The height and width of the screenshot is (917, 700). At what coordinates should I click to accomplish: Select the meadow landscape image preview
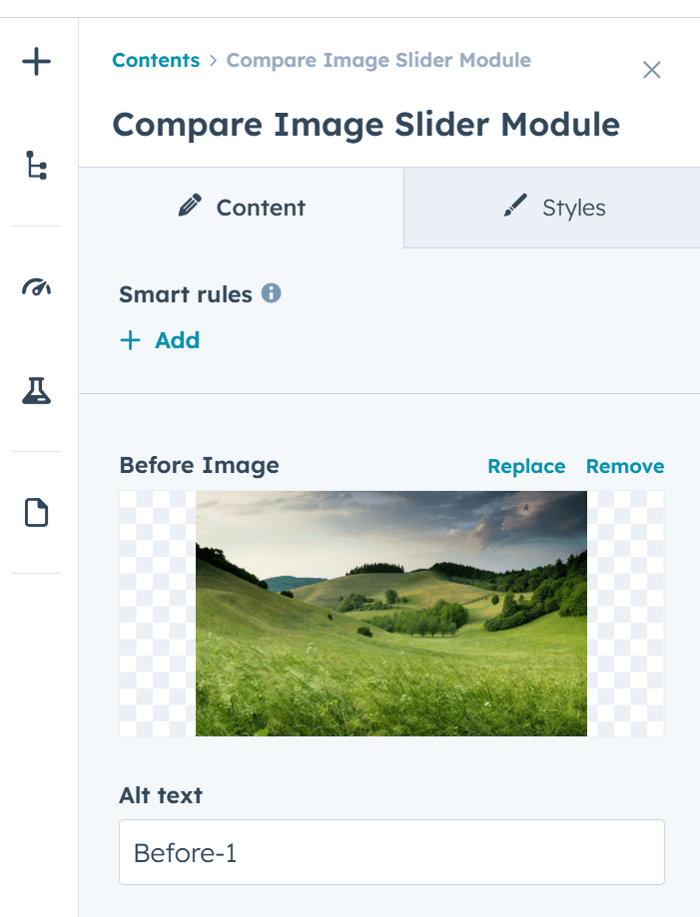(391, 613)
